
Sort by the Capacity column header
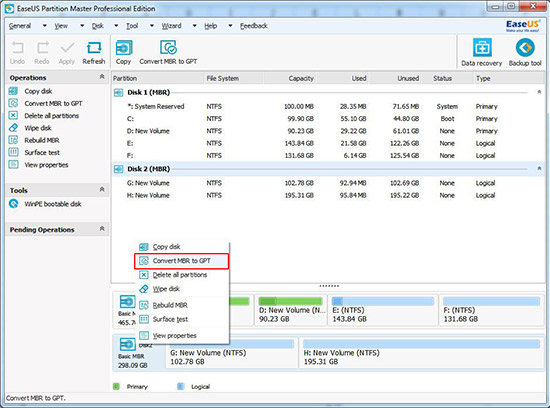289,78
